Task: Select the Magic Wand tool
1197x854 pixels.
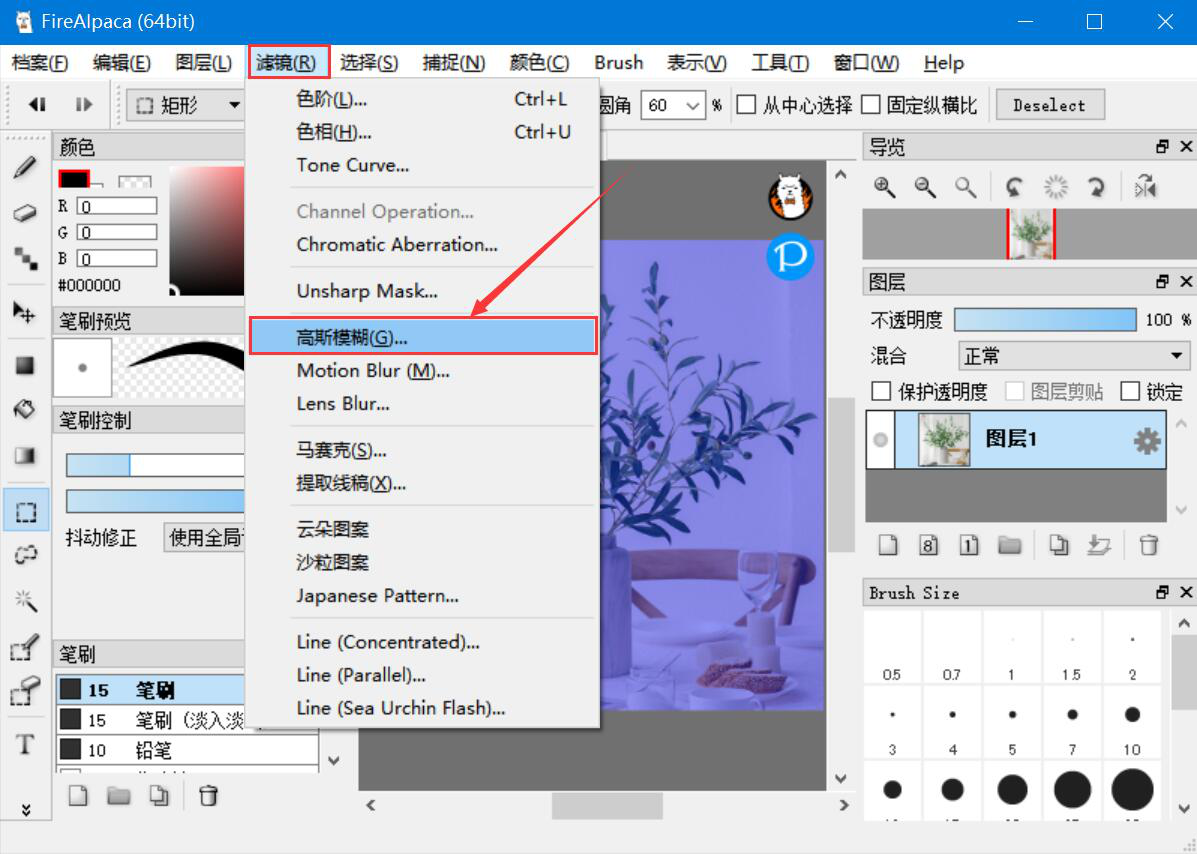Action: coord(25,601)
